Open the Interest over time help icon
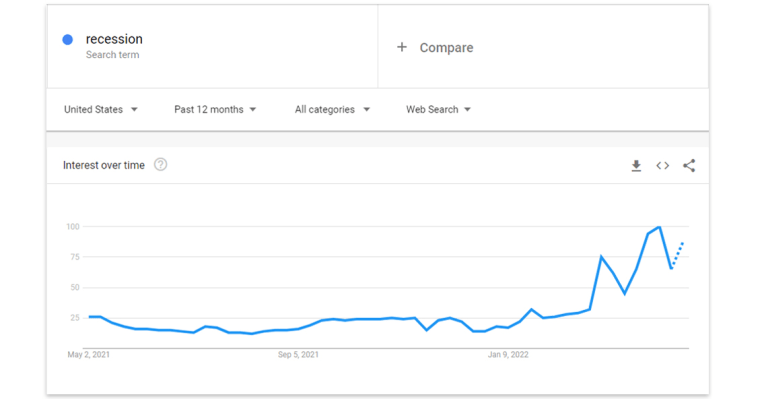Image resolution: width=760 pixels, height=399 pixels. click(160, 165)
